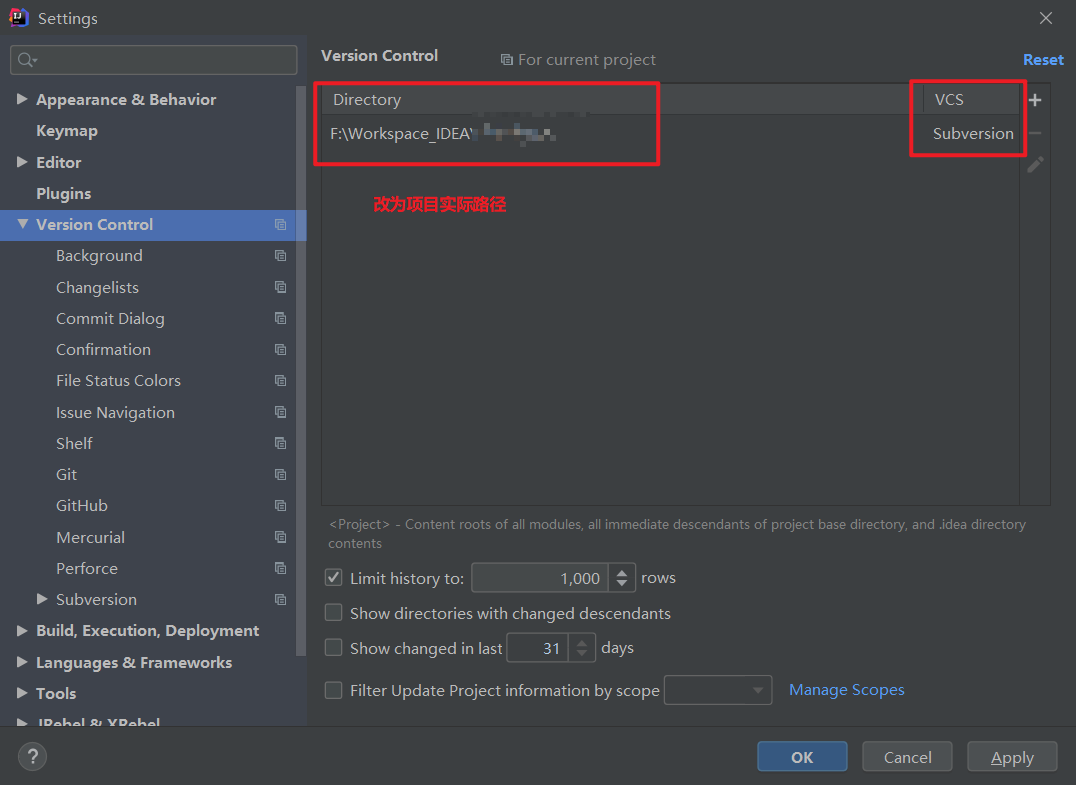1076x785 pixels.
Task: Click the project icon beside Changelists
Action: tap(281, 287)
